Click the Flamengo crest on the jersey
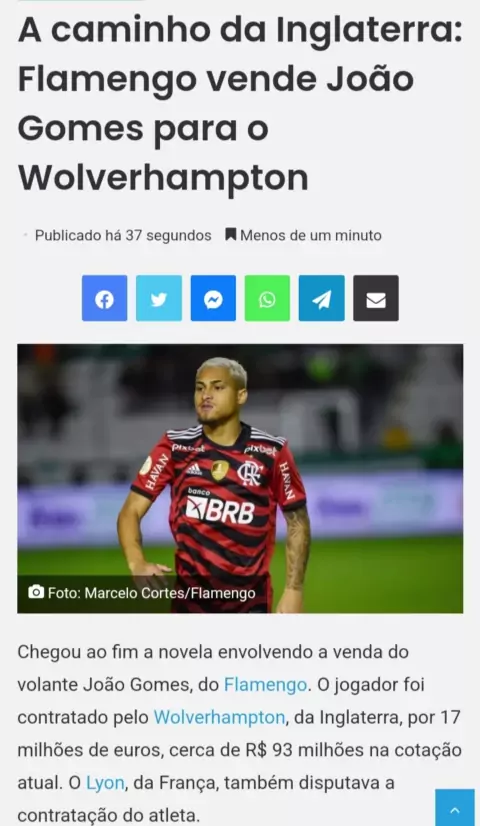Image resolution: width=480 pixels, height=826 pixels. coord(250,473)
